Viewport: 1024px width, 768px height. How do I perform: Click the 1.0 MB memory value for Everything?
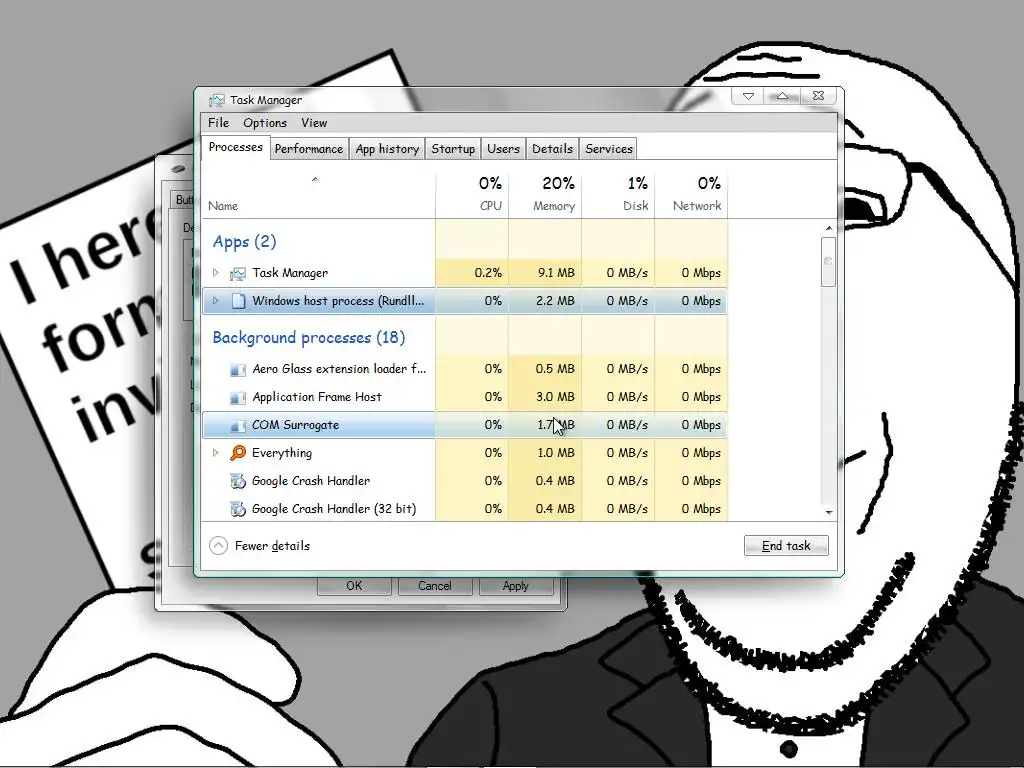coord(556,453)
